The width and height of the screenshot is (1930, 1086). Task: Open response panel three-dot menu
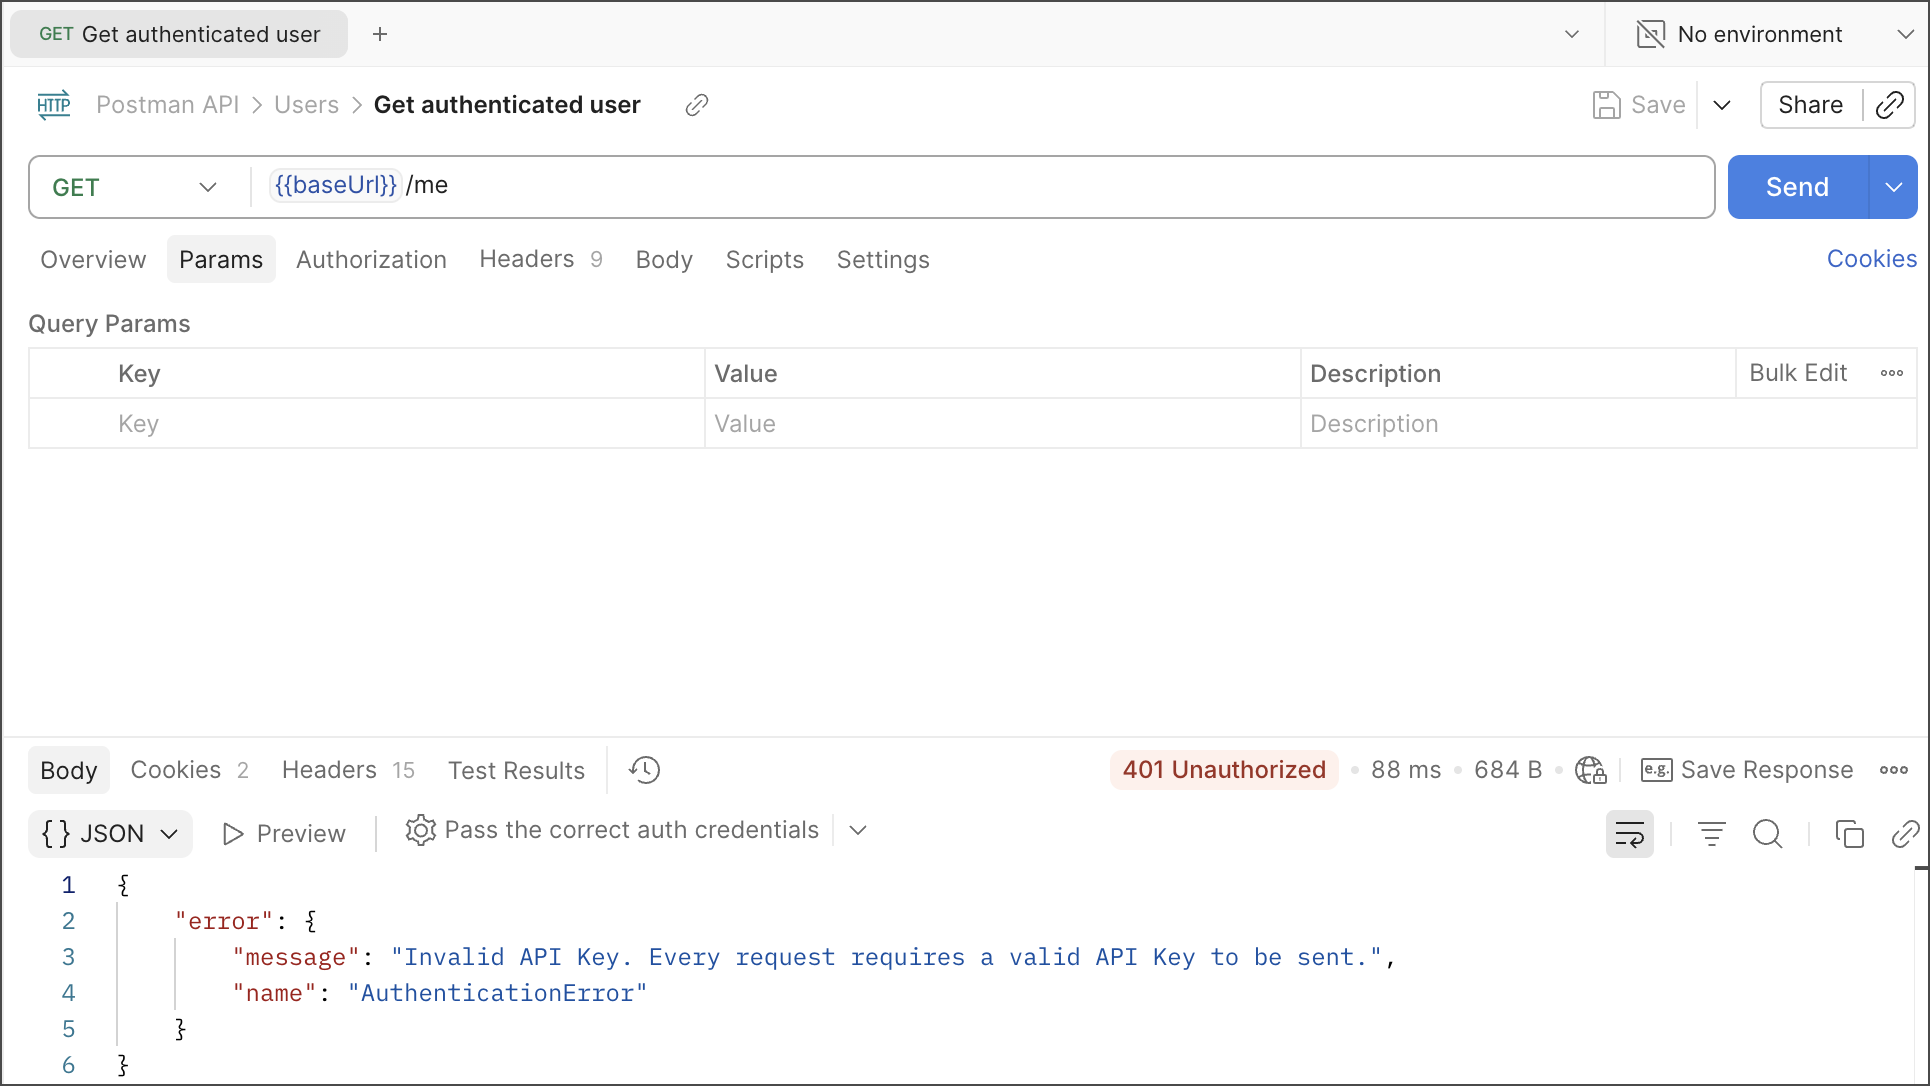tap(1894, 770)
